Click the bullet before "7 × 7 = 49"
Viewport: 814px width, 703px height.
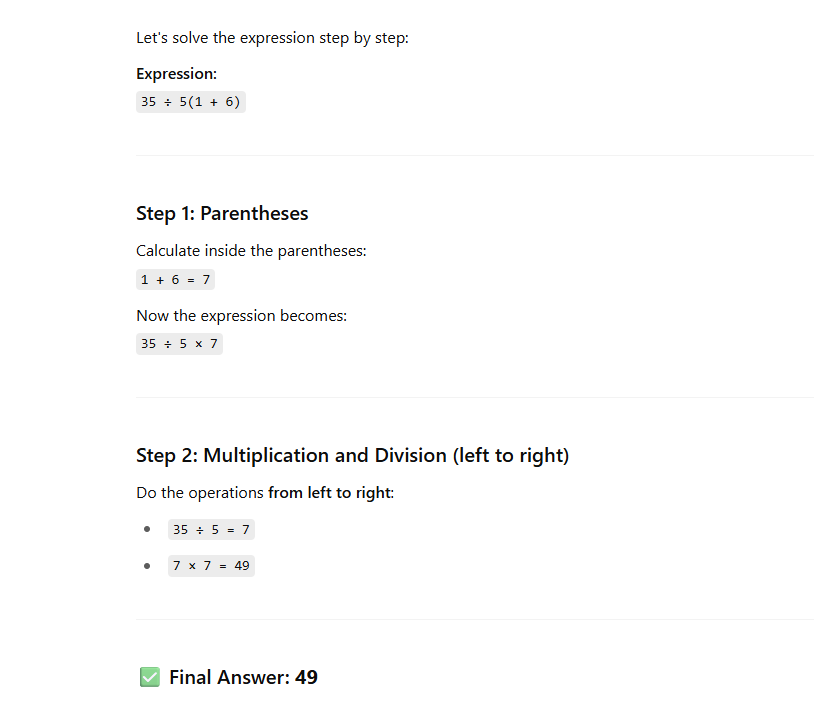pyautogui.click(x=147, y=566)
